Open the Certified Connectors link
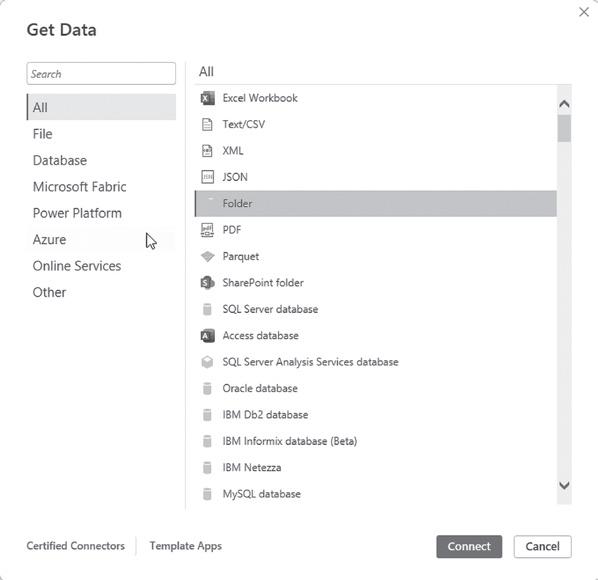Screen dimensions: 598x580 76,546
